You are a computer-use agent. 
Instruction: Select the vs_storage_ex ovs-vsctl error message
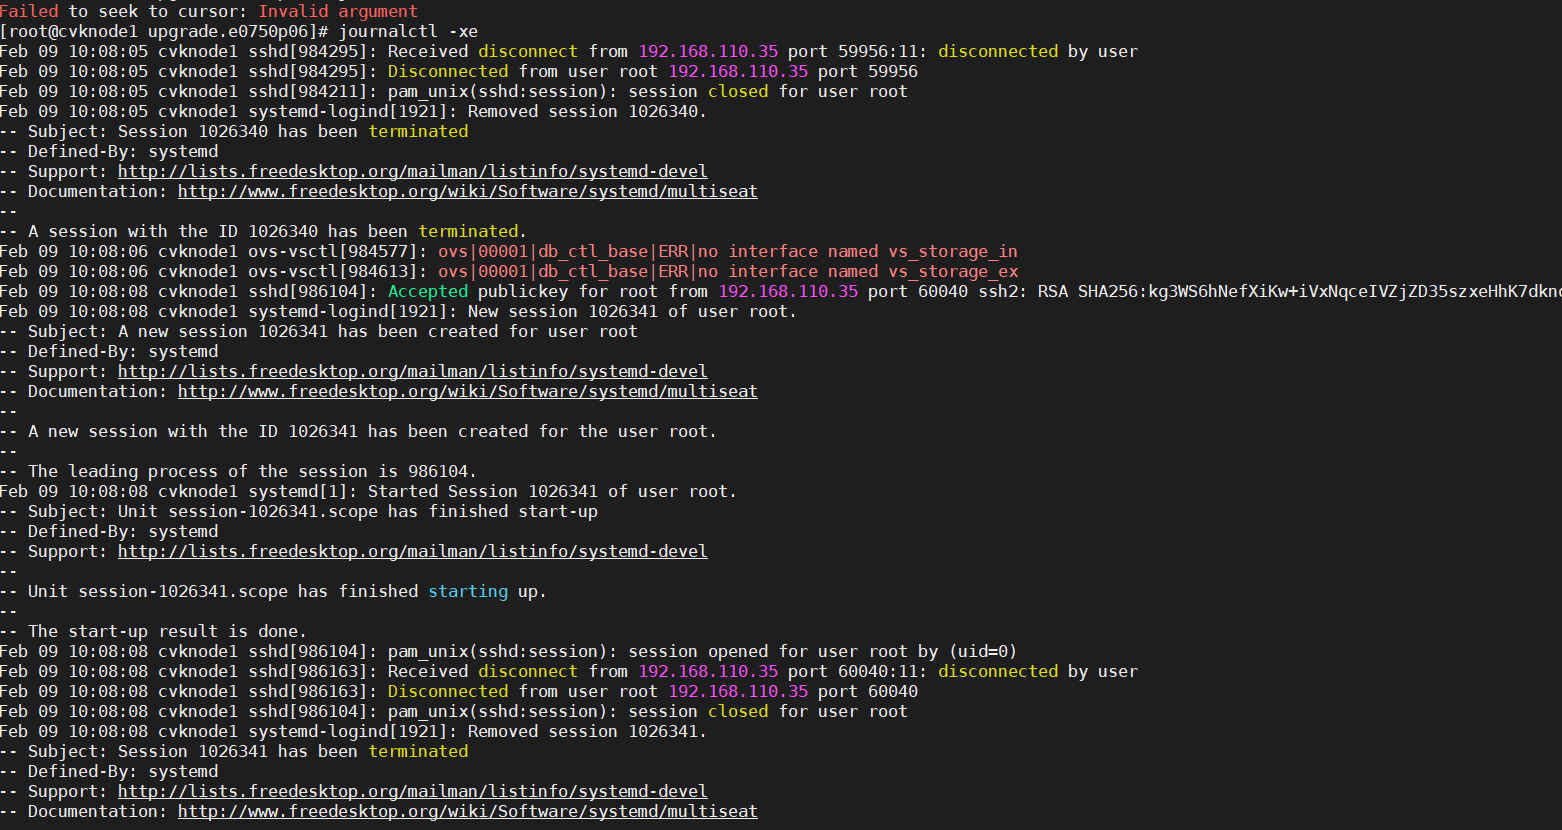pyautogui.click(x=727, y=271)
